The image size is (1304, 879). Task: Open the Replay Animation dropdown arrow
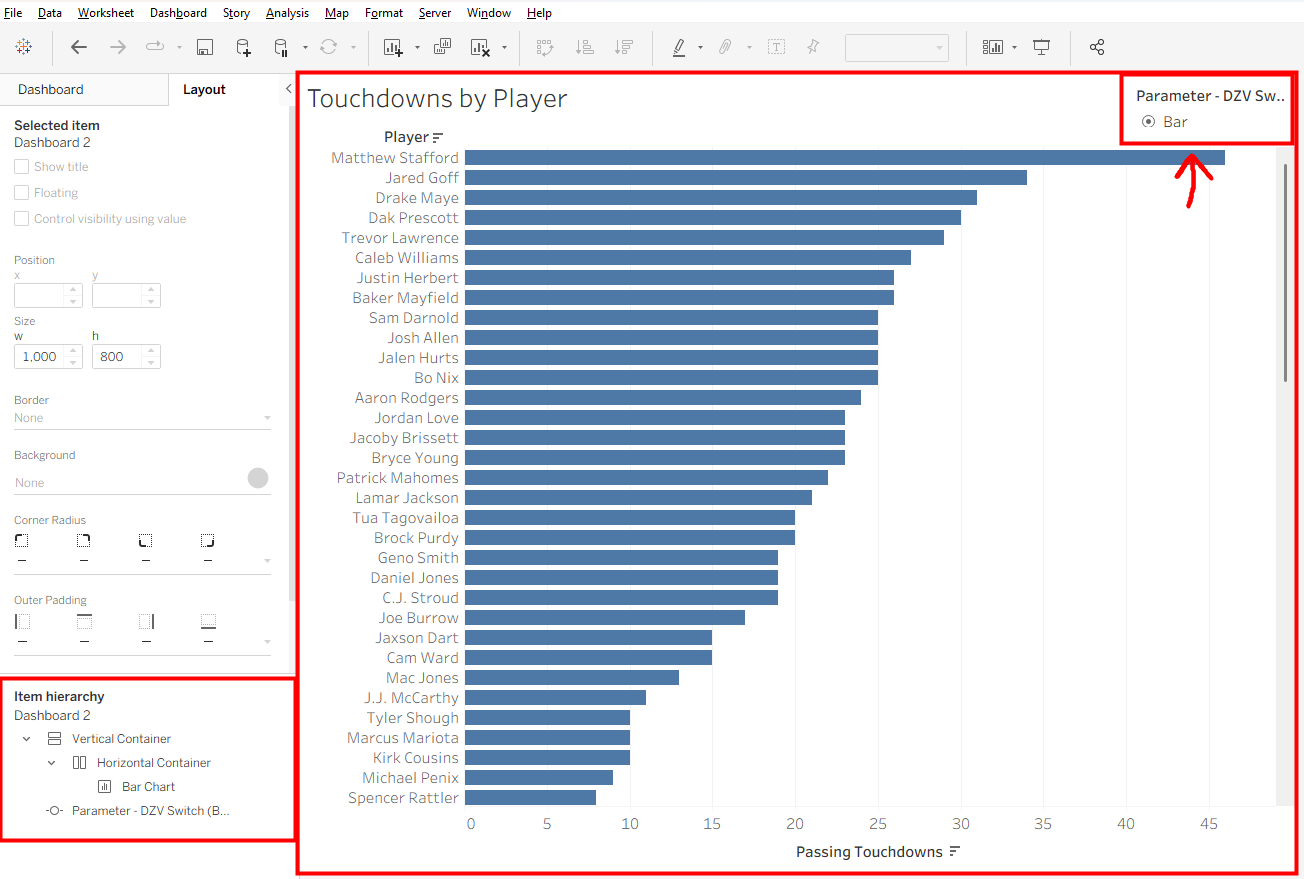(x=179, y=47)
